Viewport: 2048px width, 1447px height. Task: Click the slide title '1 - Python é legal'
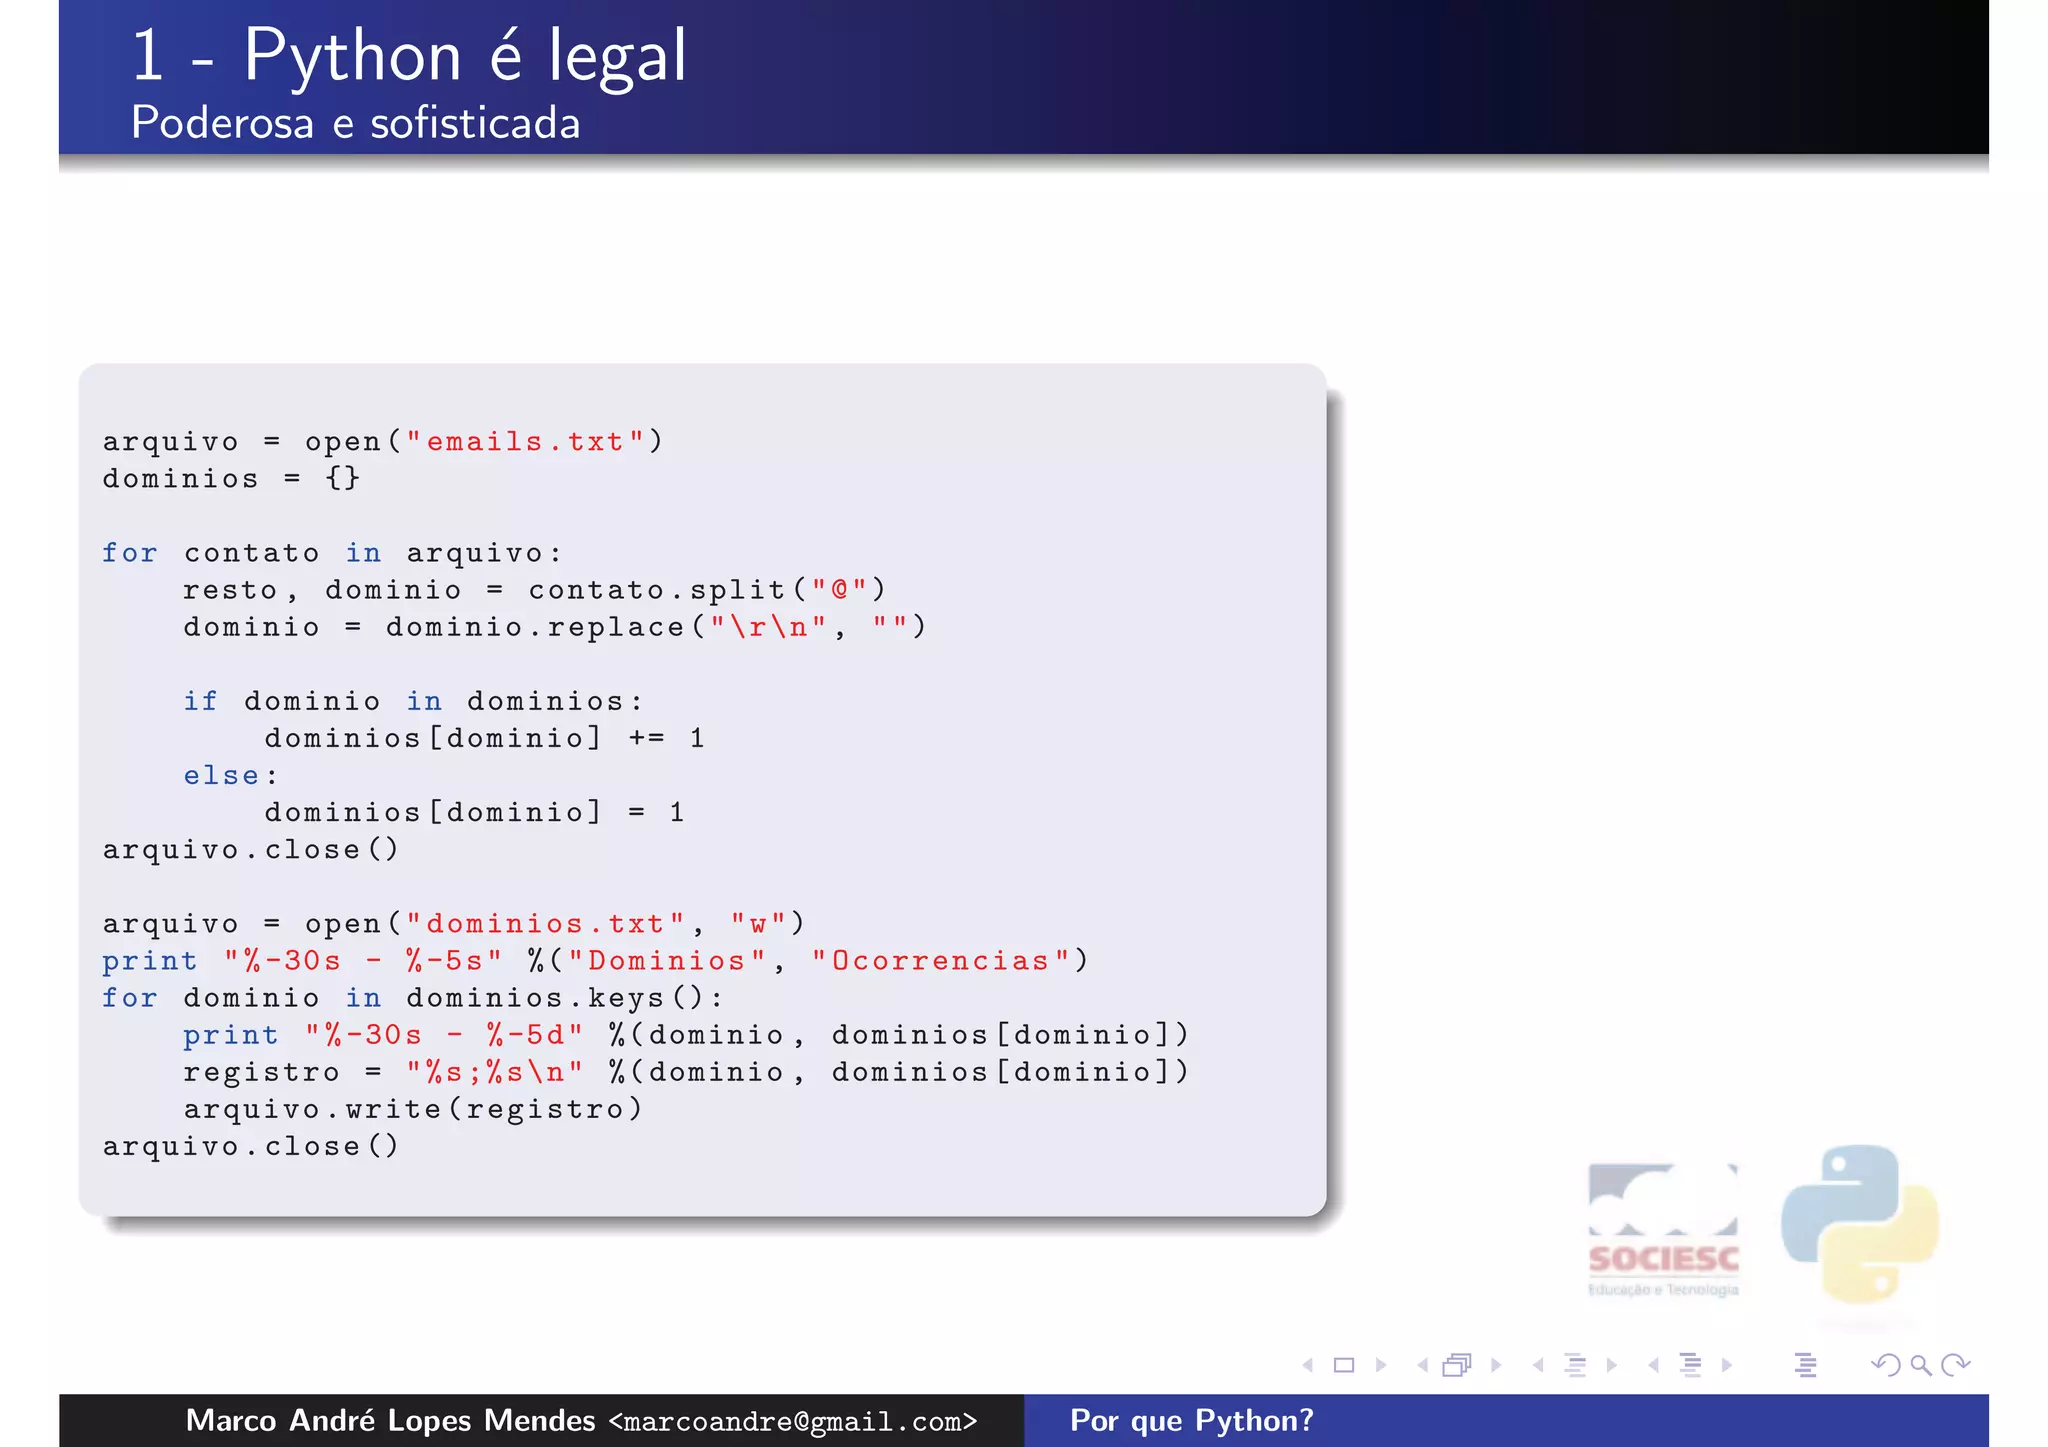coord(409,56)
